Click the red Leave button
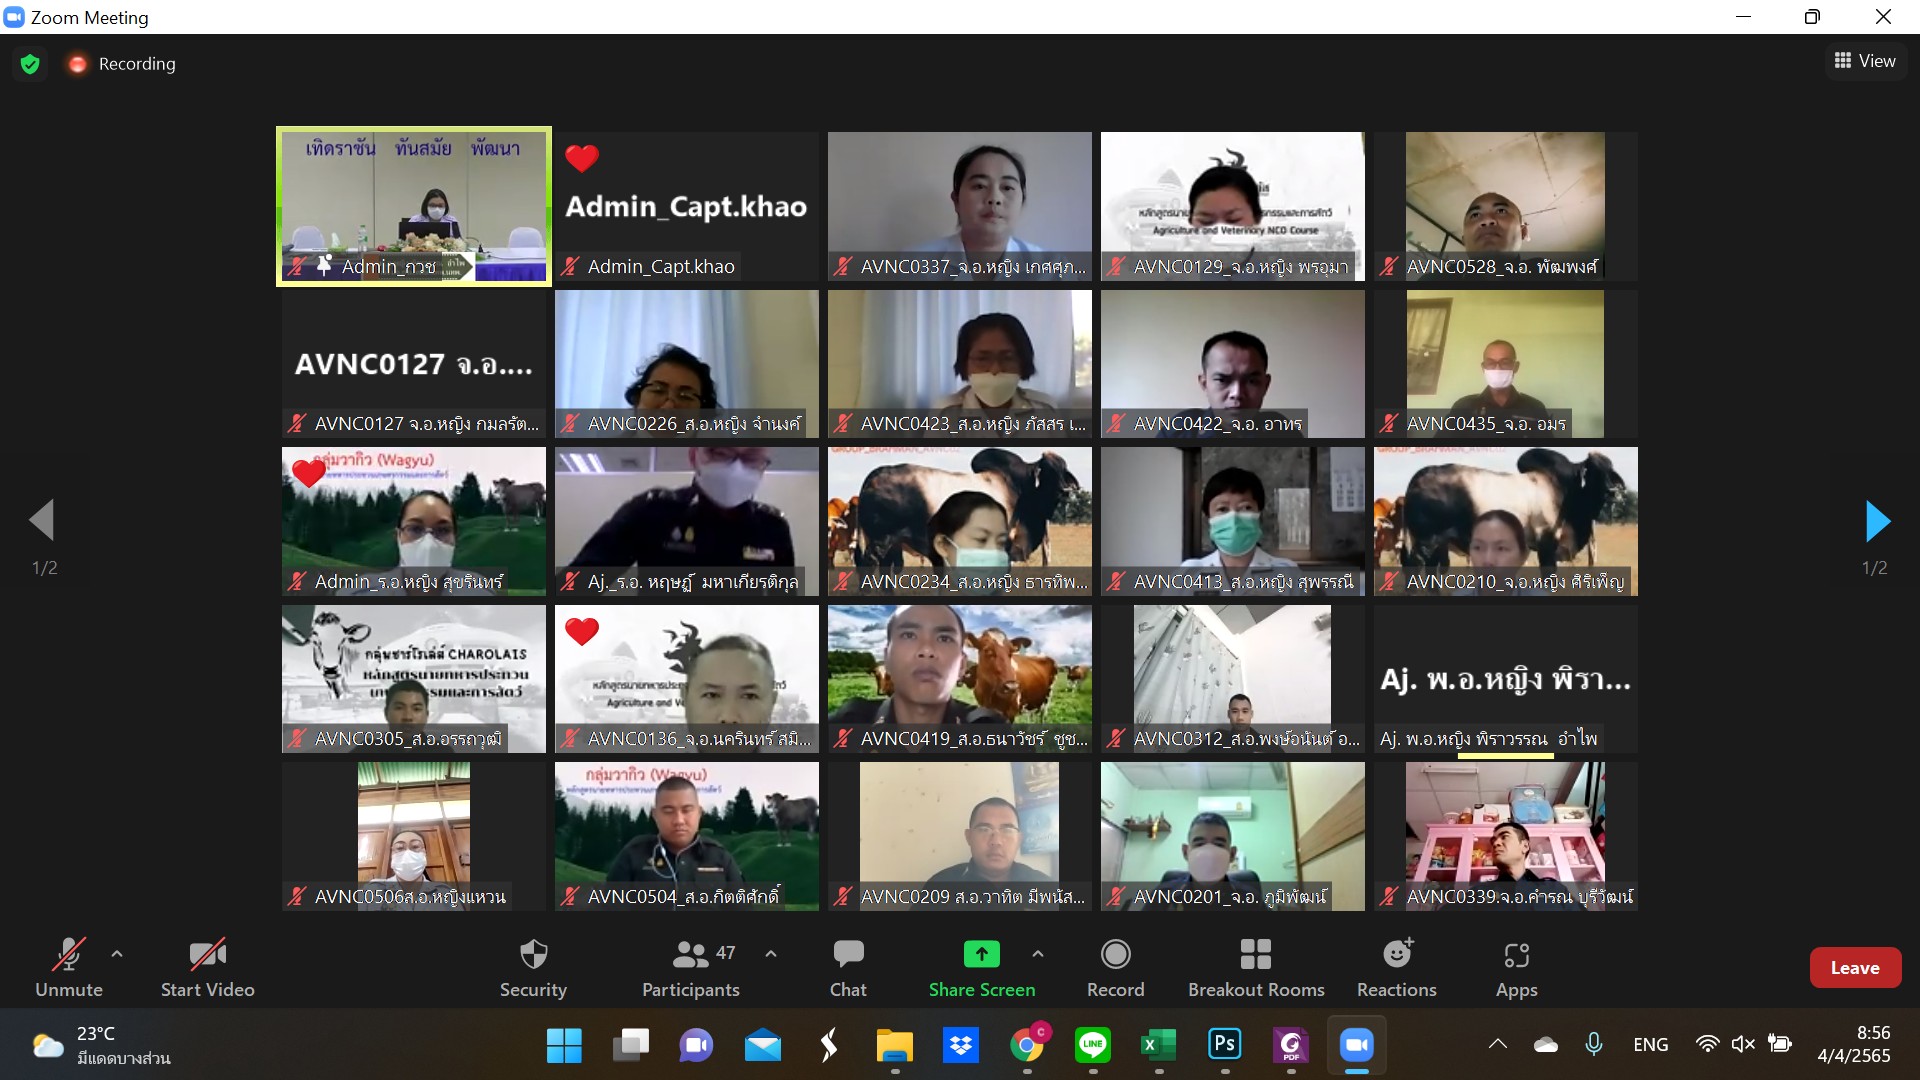Image resolution: width=1920 pixels, height=1080 pixels. pos(1855,967)
